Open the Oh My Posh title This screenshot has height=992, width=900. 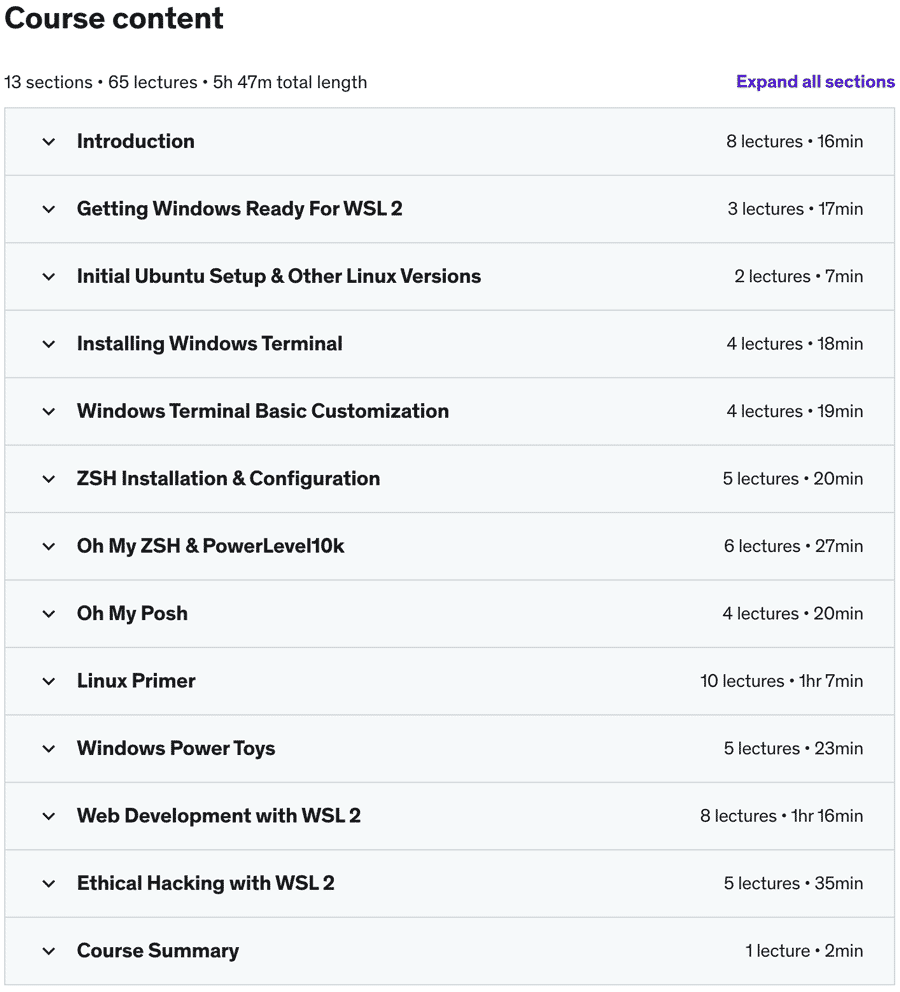tap(132, 614)
